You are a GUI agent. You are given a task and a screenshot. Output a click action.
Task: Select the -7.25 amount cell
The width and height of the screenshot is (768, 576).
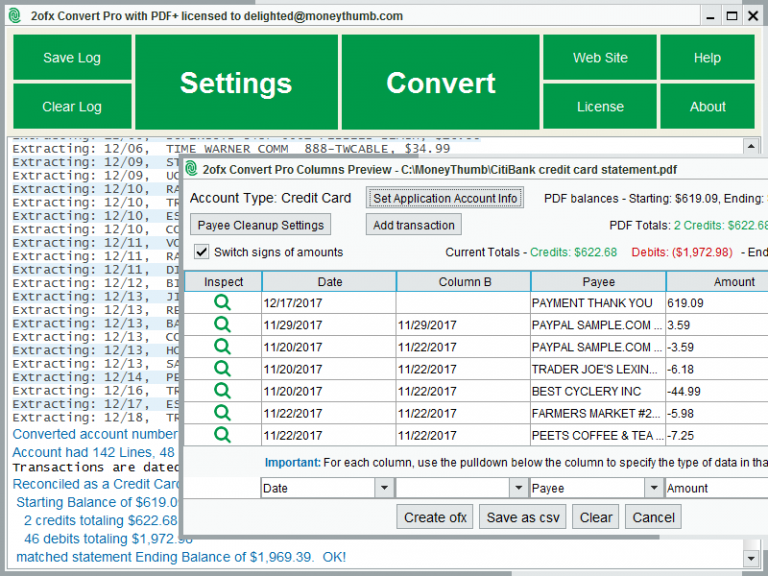[717, 435]
